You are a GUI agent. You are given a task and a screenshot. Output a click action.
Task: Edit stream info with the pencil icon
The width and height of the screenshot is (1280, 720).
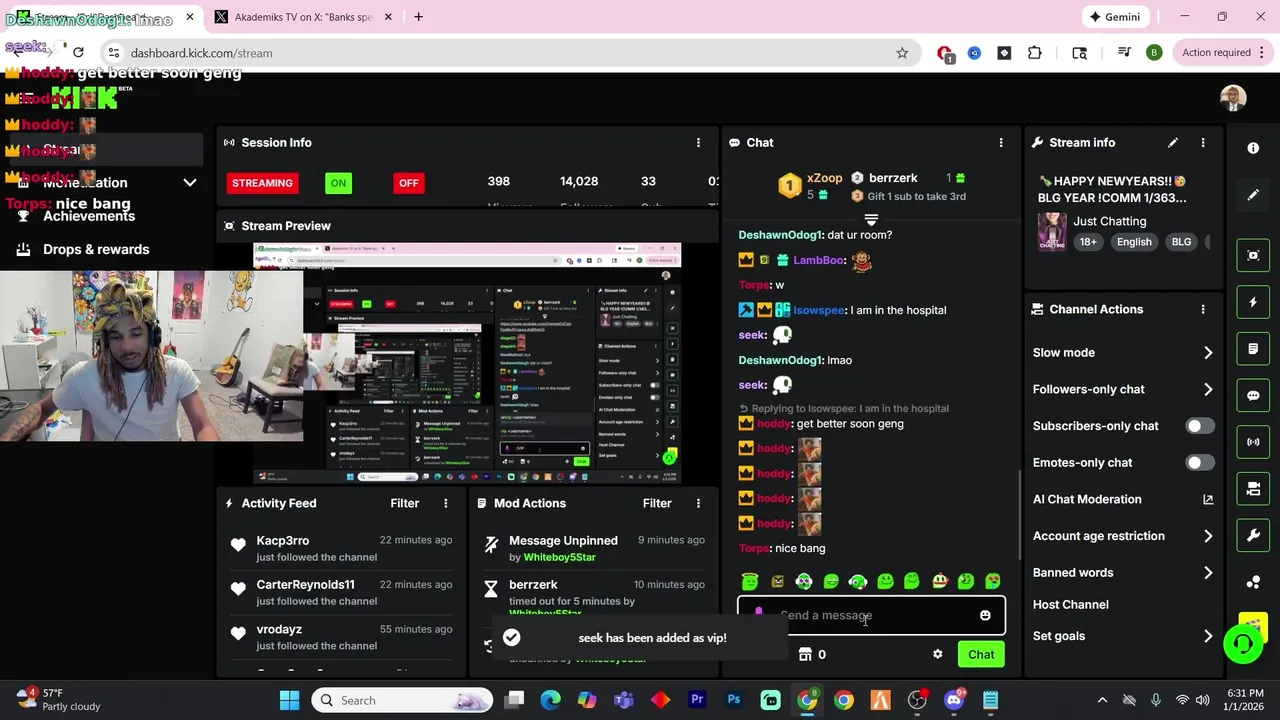point(1173,143)
